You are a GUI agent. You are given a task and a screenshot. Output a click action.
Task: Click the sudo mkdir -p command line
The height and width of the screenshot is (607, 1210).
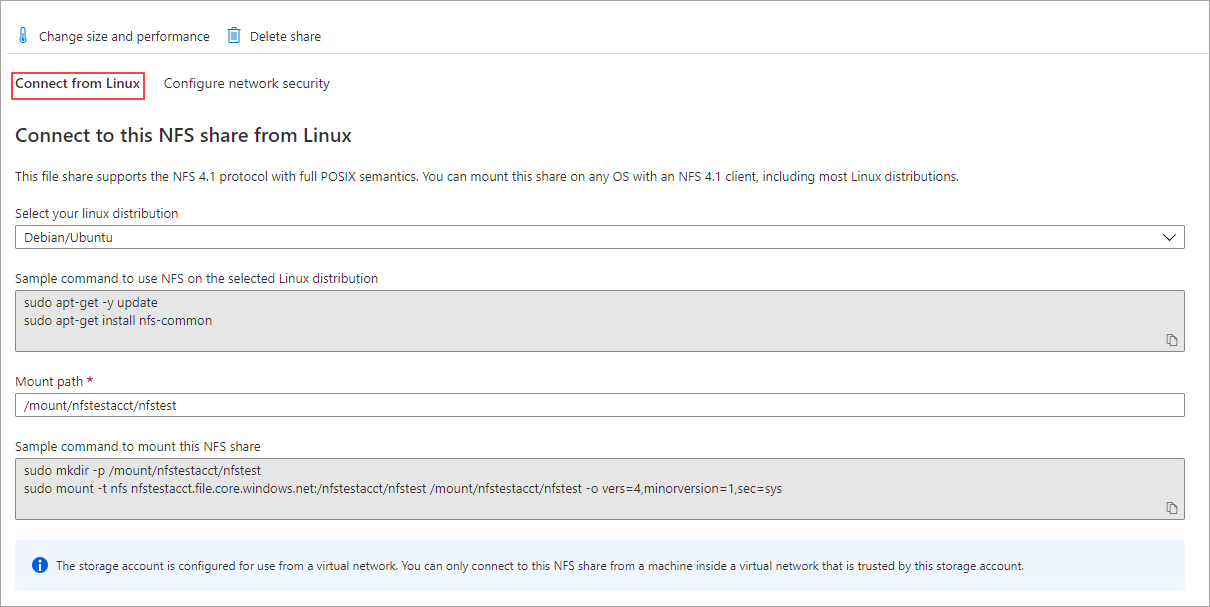tap(142, 470)
